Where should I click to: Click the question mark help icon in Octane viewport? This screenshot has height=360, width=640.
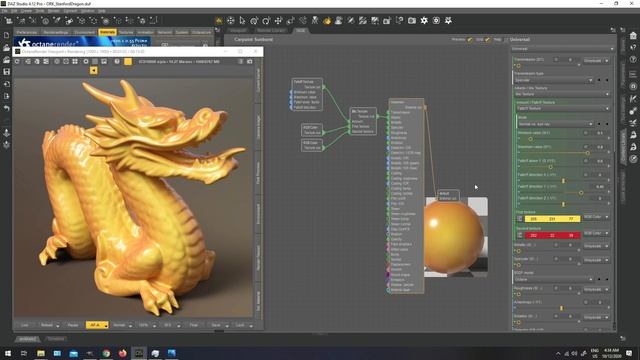pos(117,62)
